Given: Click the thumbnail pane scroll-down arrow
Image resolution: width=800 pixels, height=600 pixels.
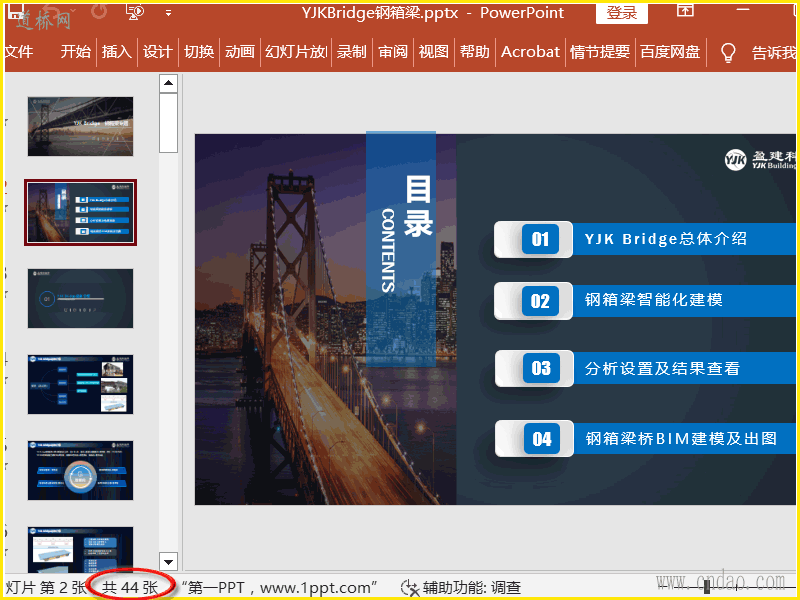Looking at the screenshot, I should point(168,562).
